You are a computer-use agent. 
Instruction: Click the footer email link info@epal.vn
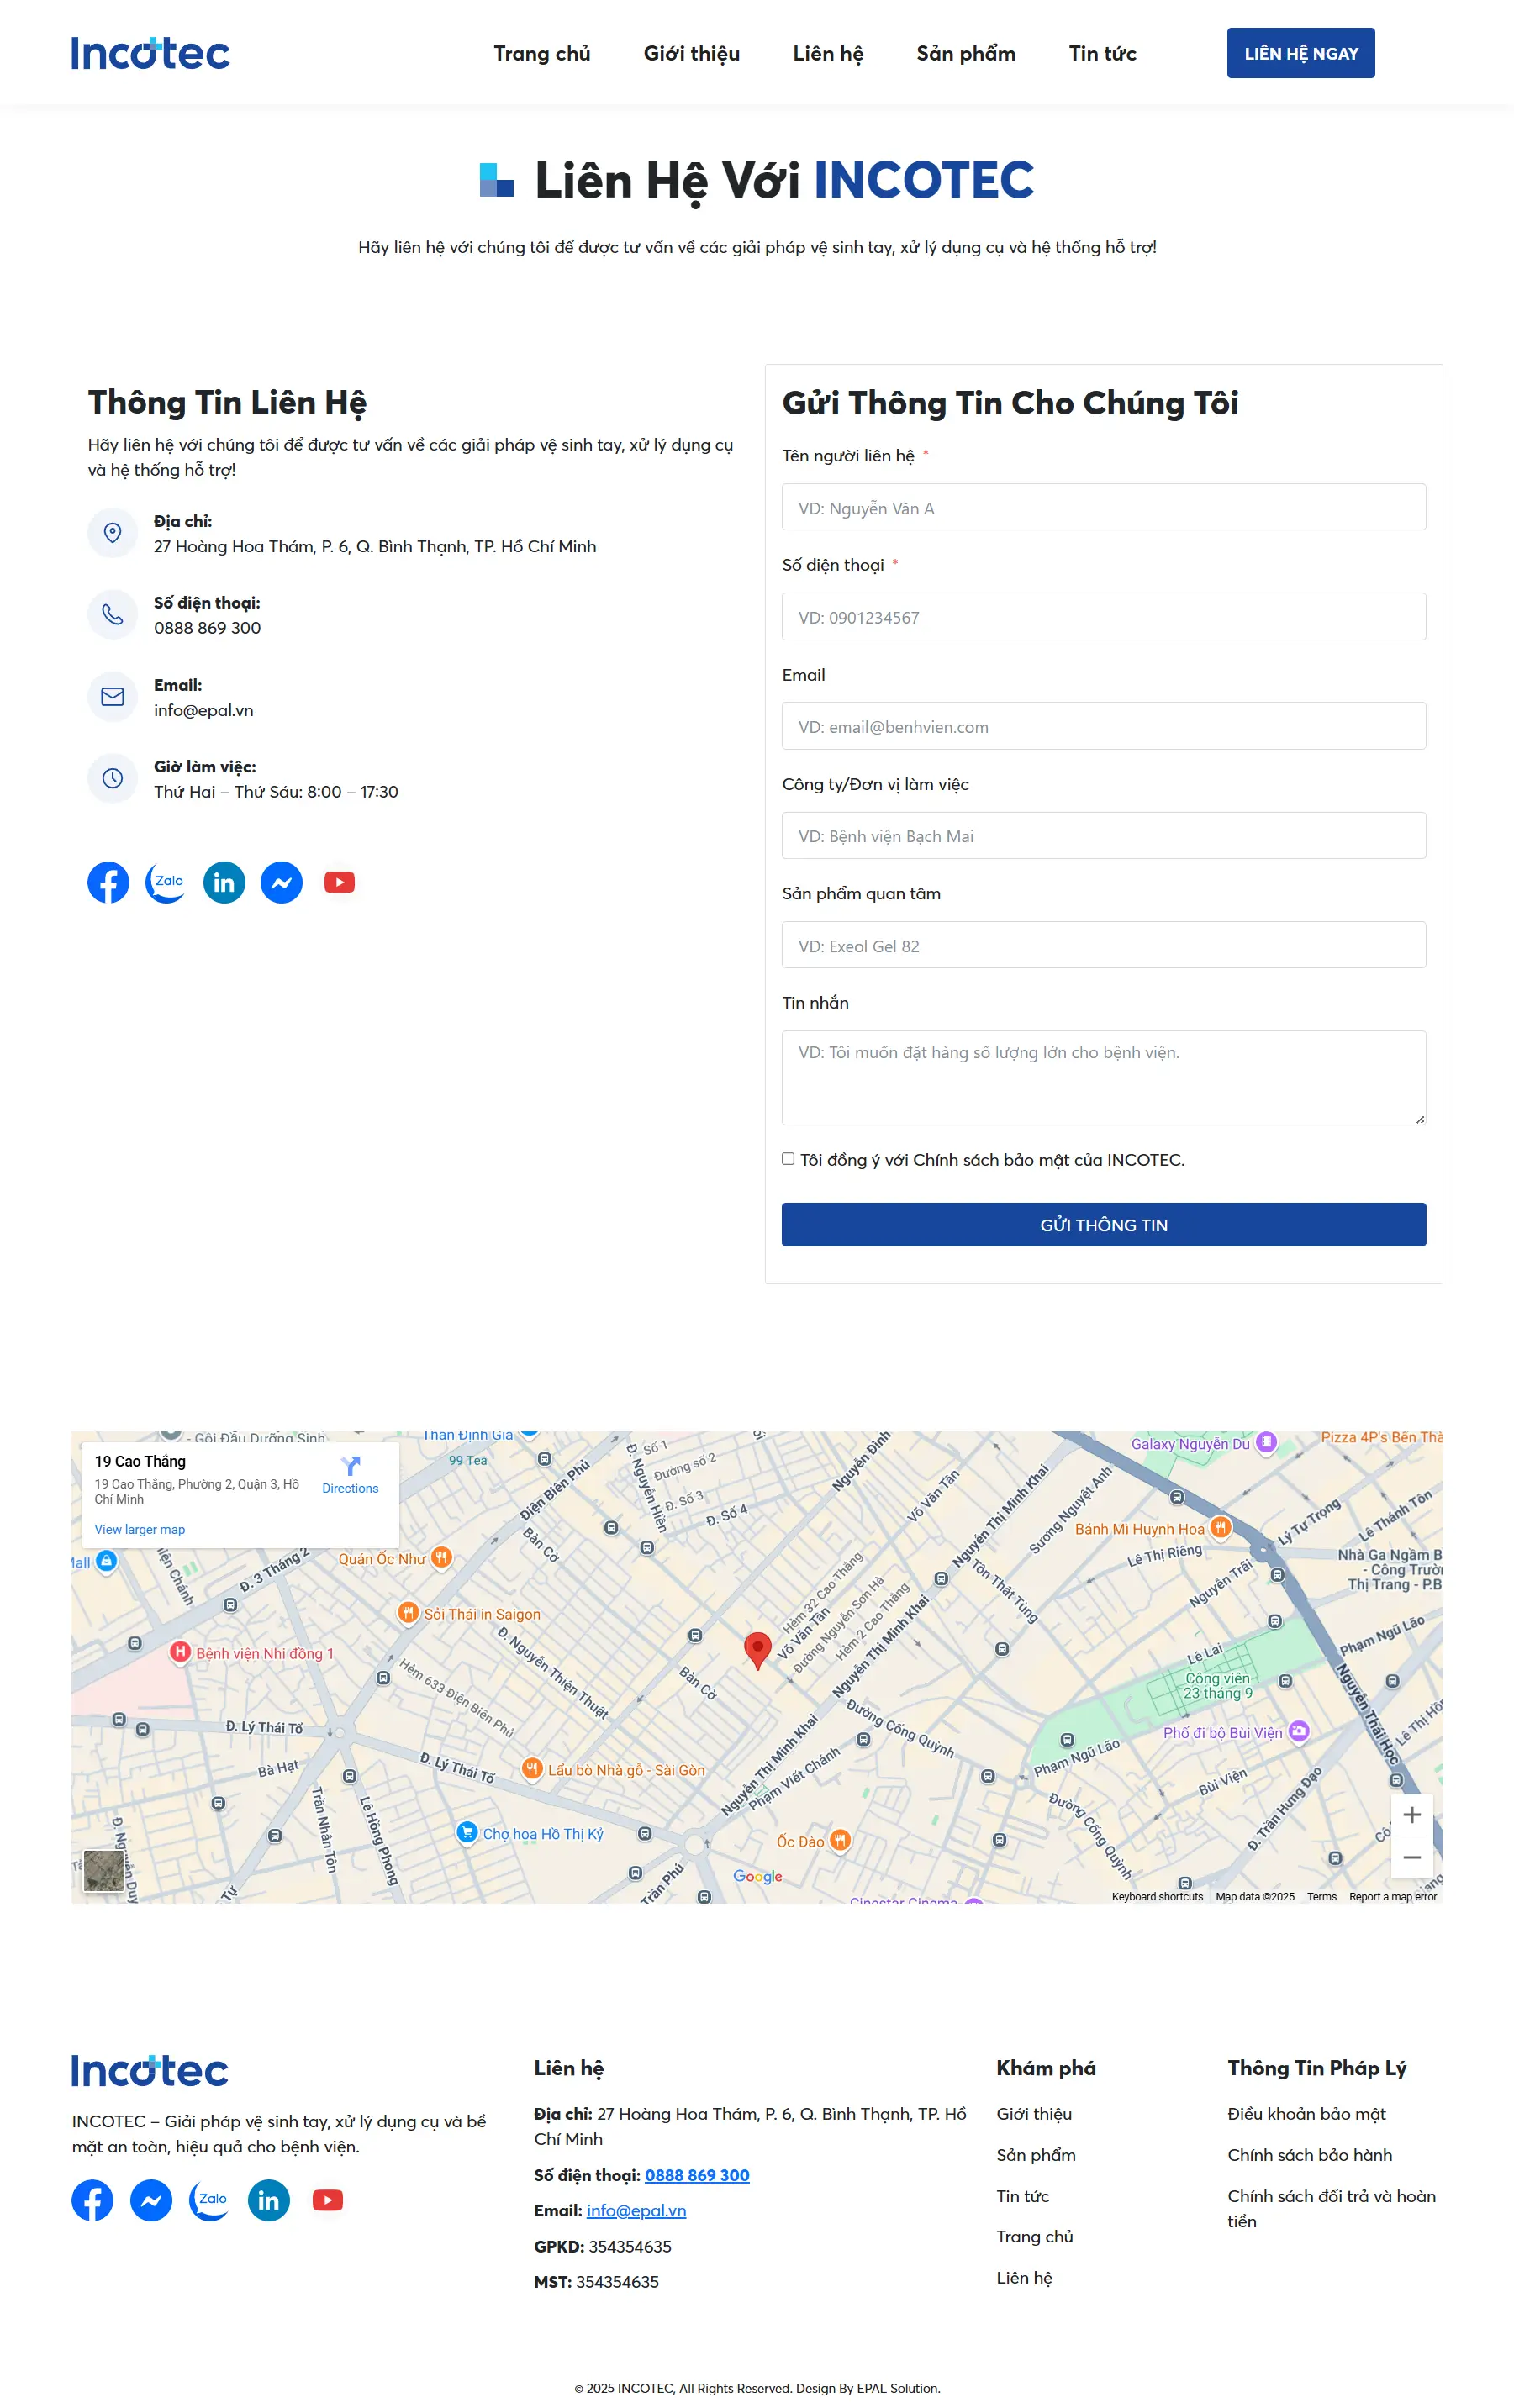click(636, 2211)
